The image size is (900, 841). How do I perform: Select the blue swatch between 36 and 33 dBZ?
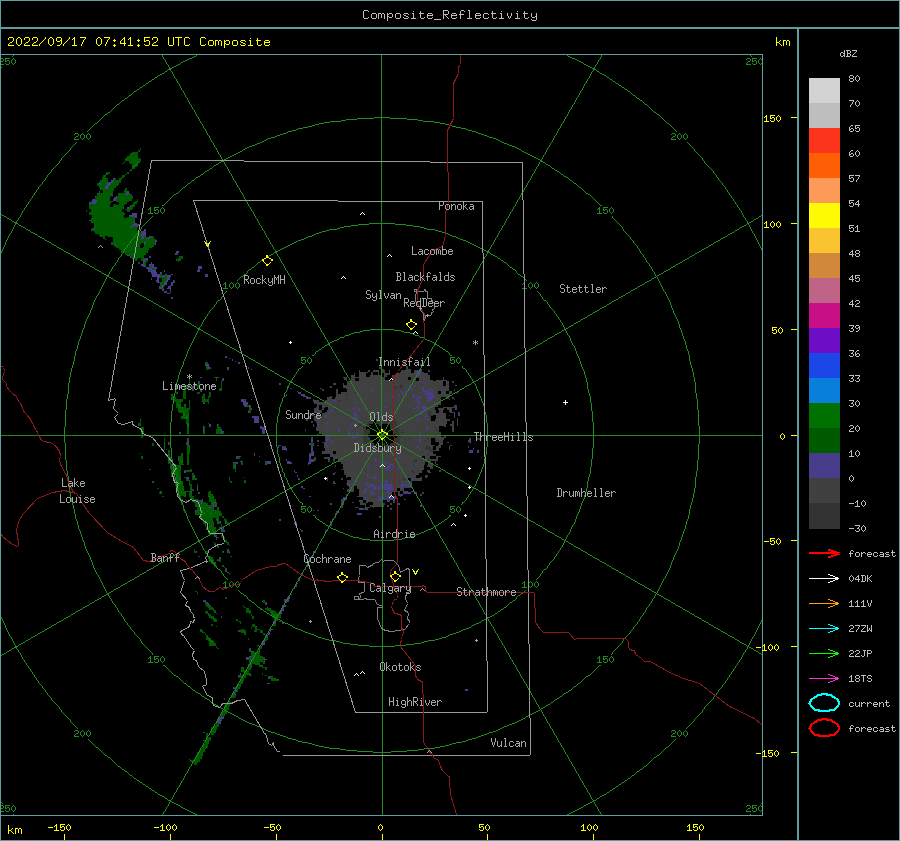(x=824, y=366)
